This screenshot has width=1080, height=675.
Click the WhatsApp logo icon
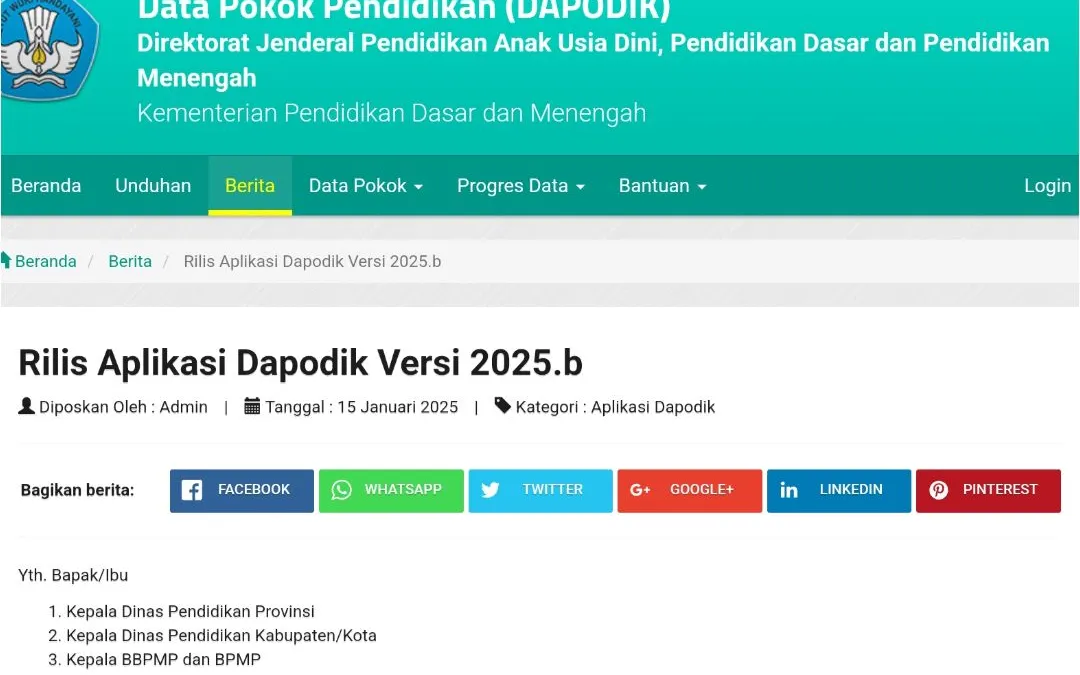(342, 490)
